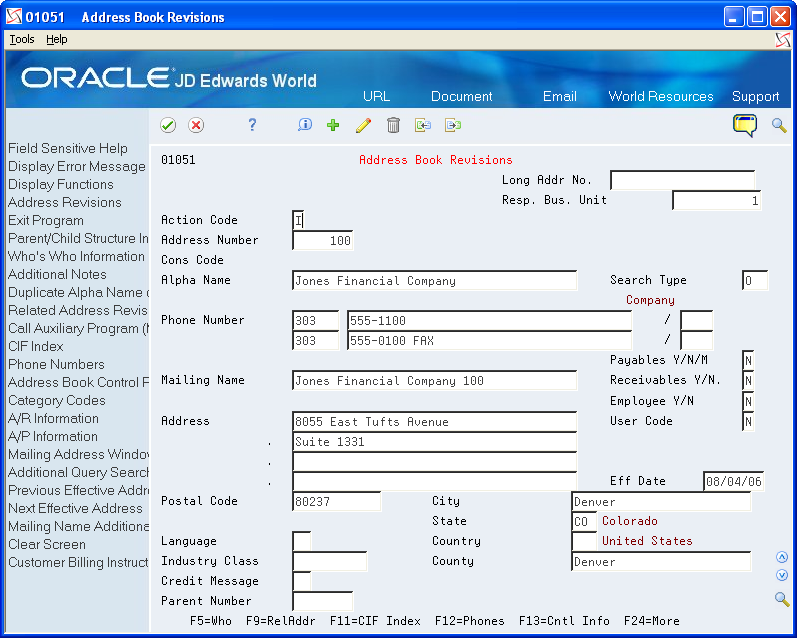Open Category Codes in the sidebar

[56, 401]
